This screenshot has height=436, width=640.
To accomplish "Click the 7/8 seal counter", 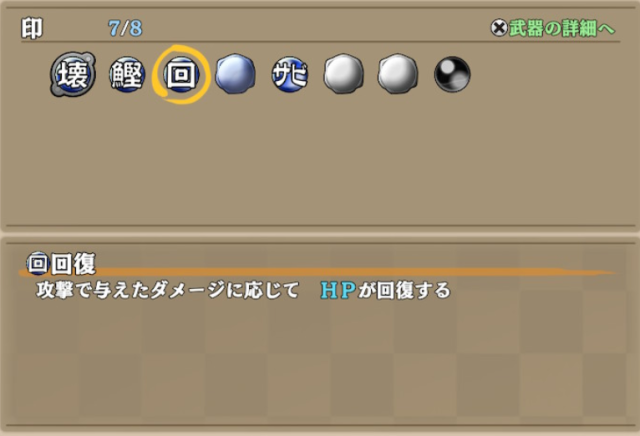I will tap(125, 28).
